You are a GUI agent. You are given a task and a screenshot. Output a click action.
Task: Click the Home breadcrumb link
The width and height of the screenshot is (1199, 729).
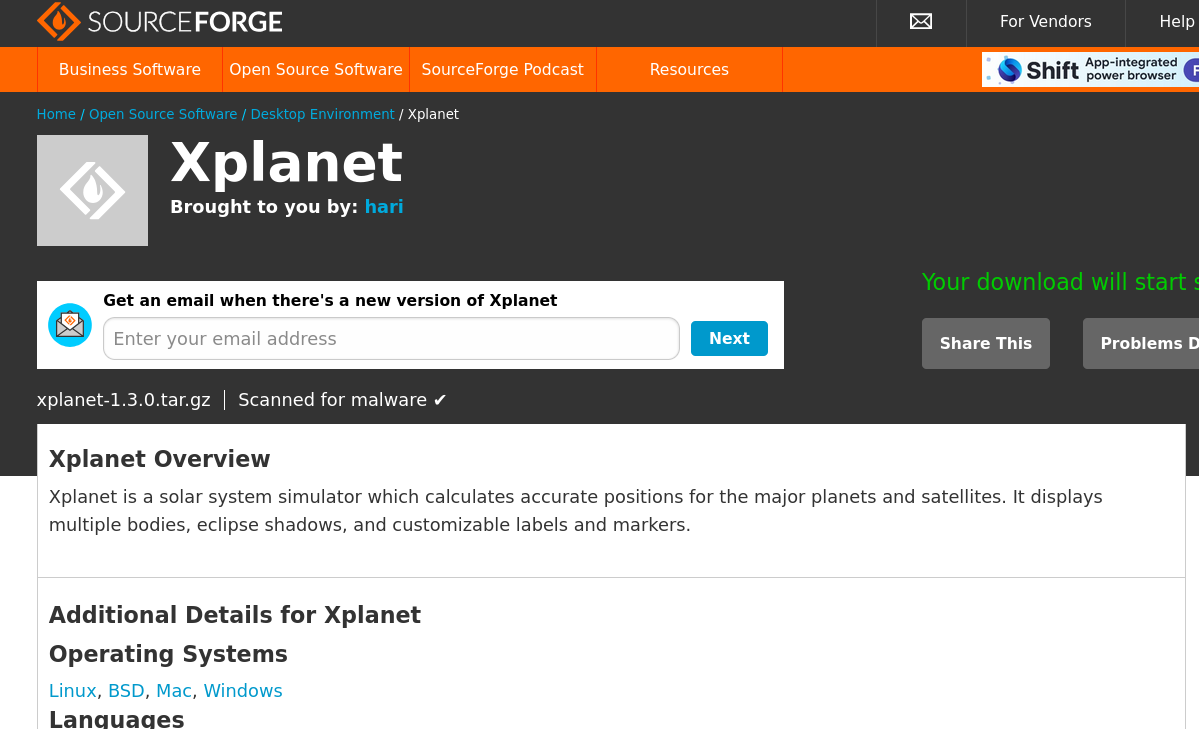click(x=56, y=114)
